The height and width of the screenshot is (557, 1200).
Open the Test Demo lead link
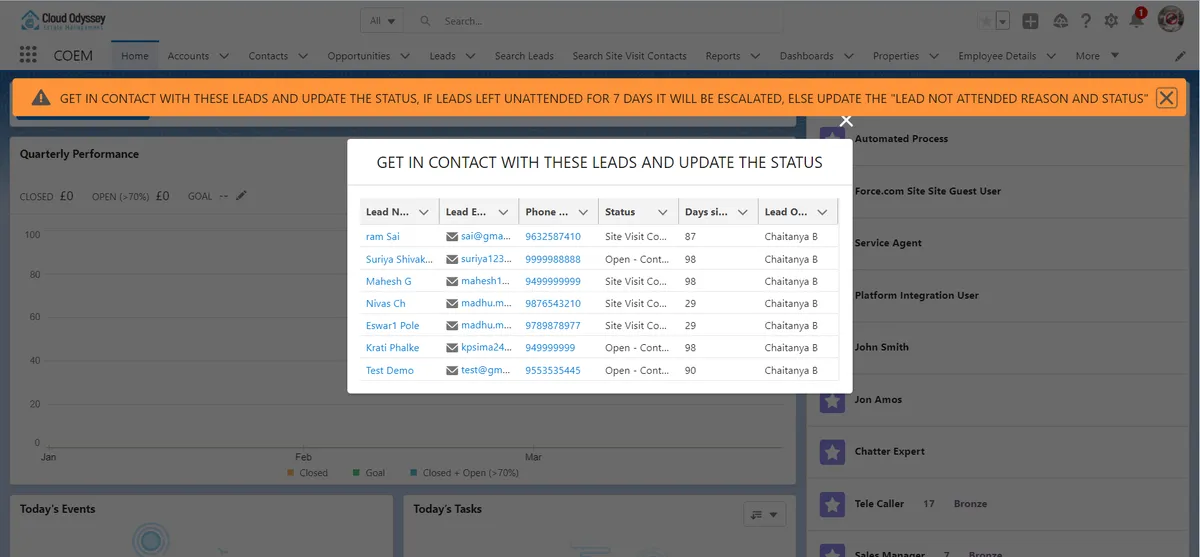pos(390,370)
